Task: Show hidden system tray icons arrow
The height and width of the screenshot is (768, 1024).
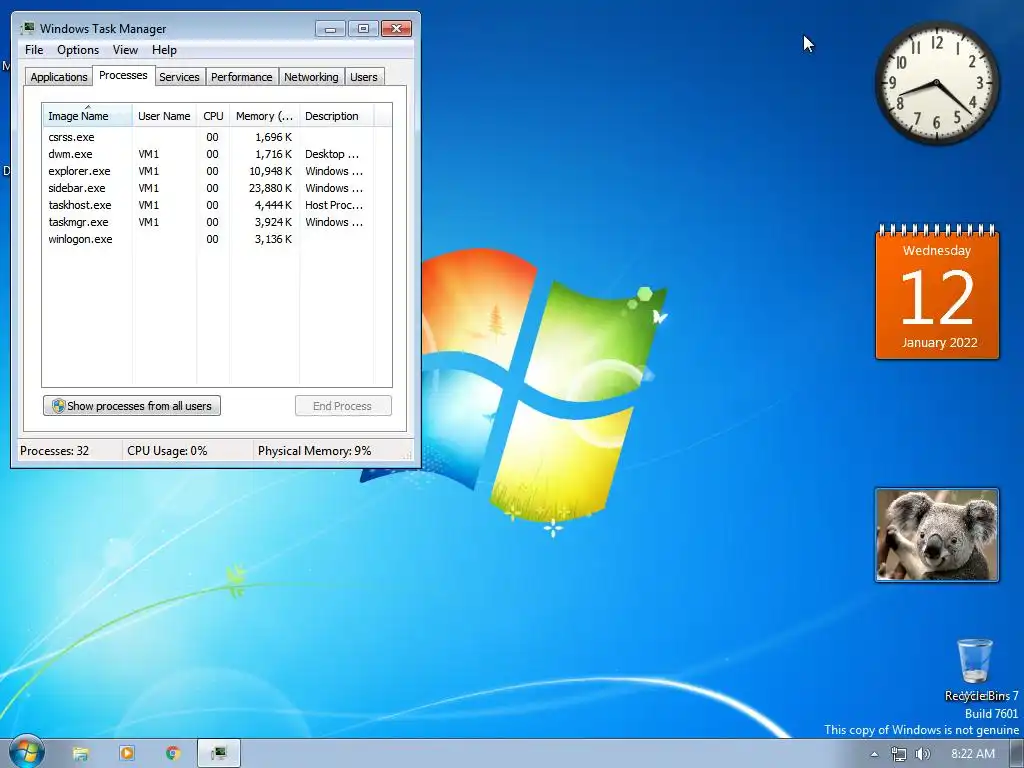Action: click(x=874, y=754)
